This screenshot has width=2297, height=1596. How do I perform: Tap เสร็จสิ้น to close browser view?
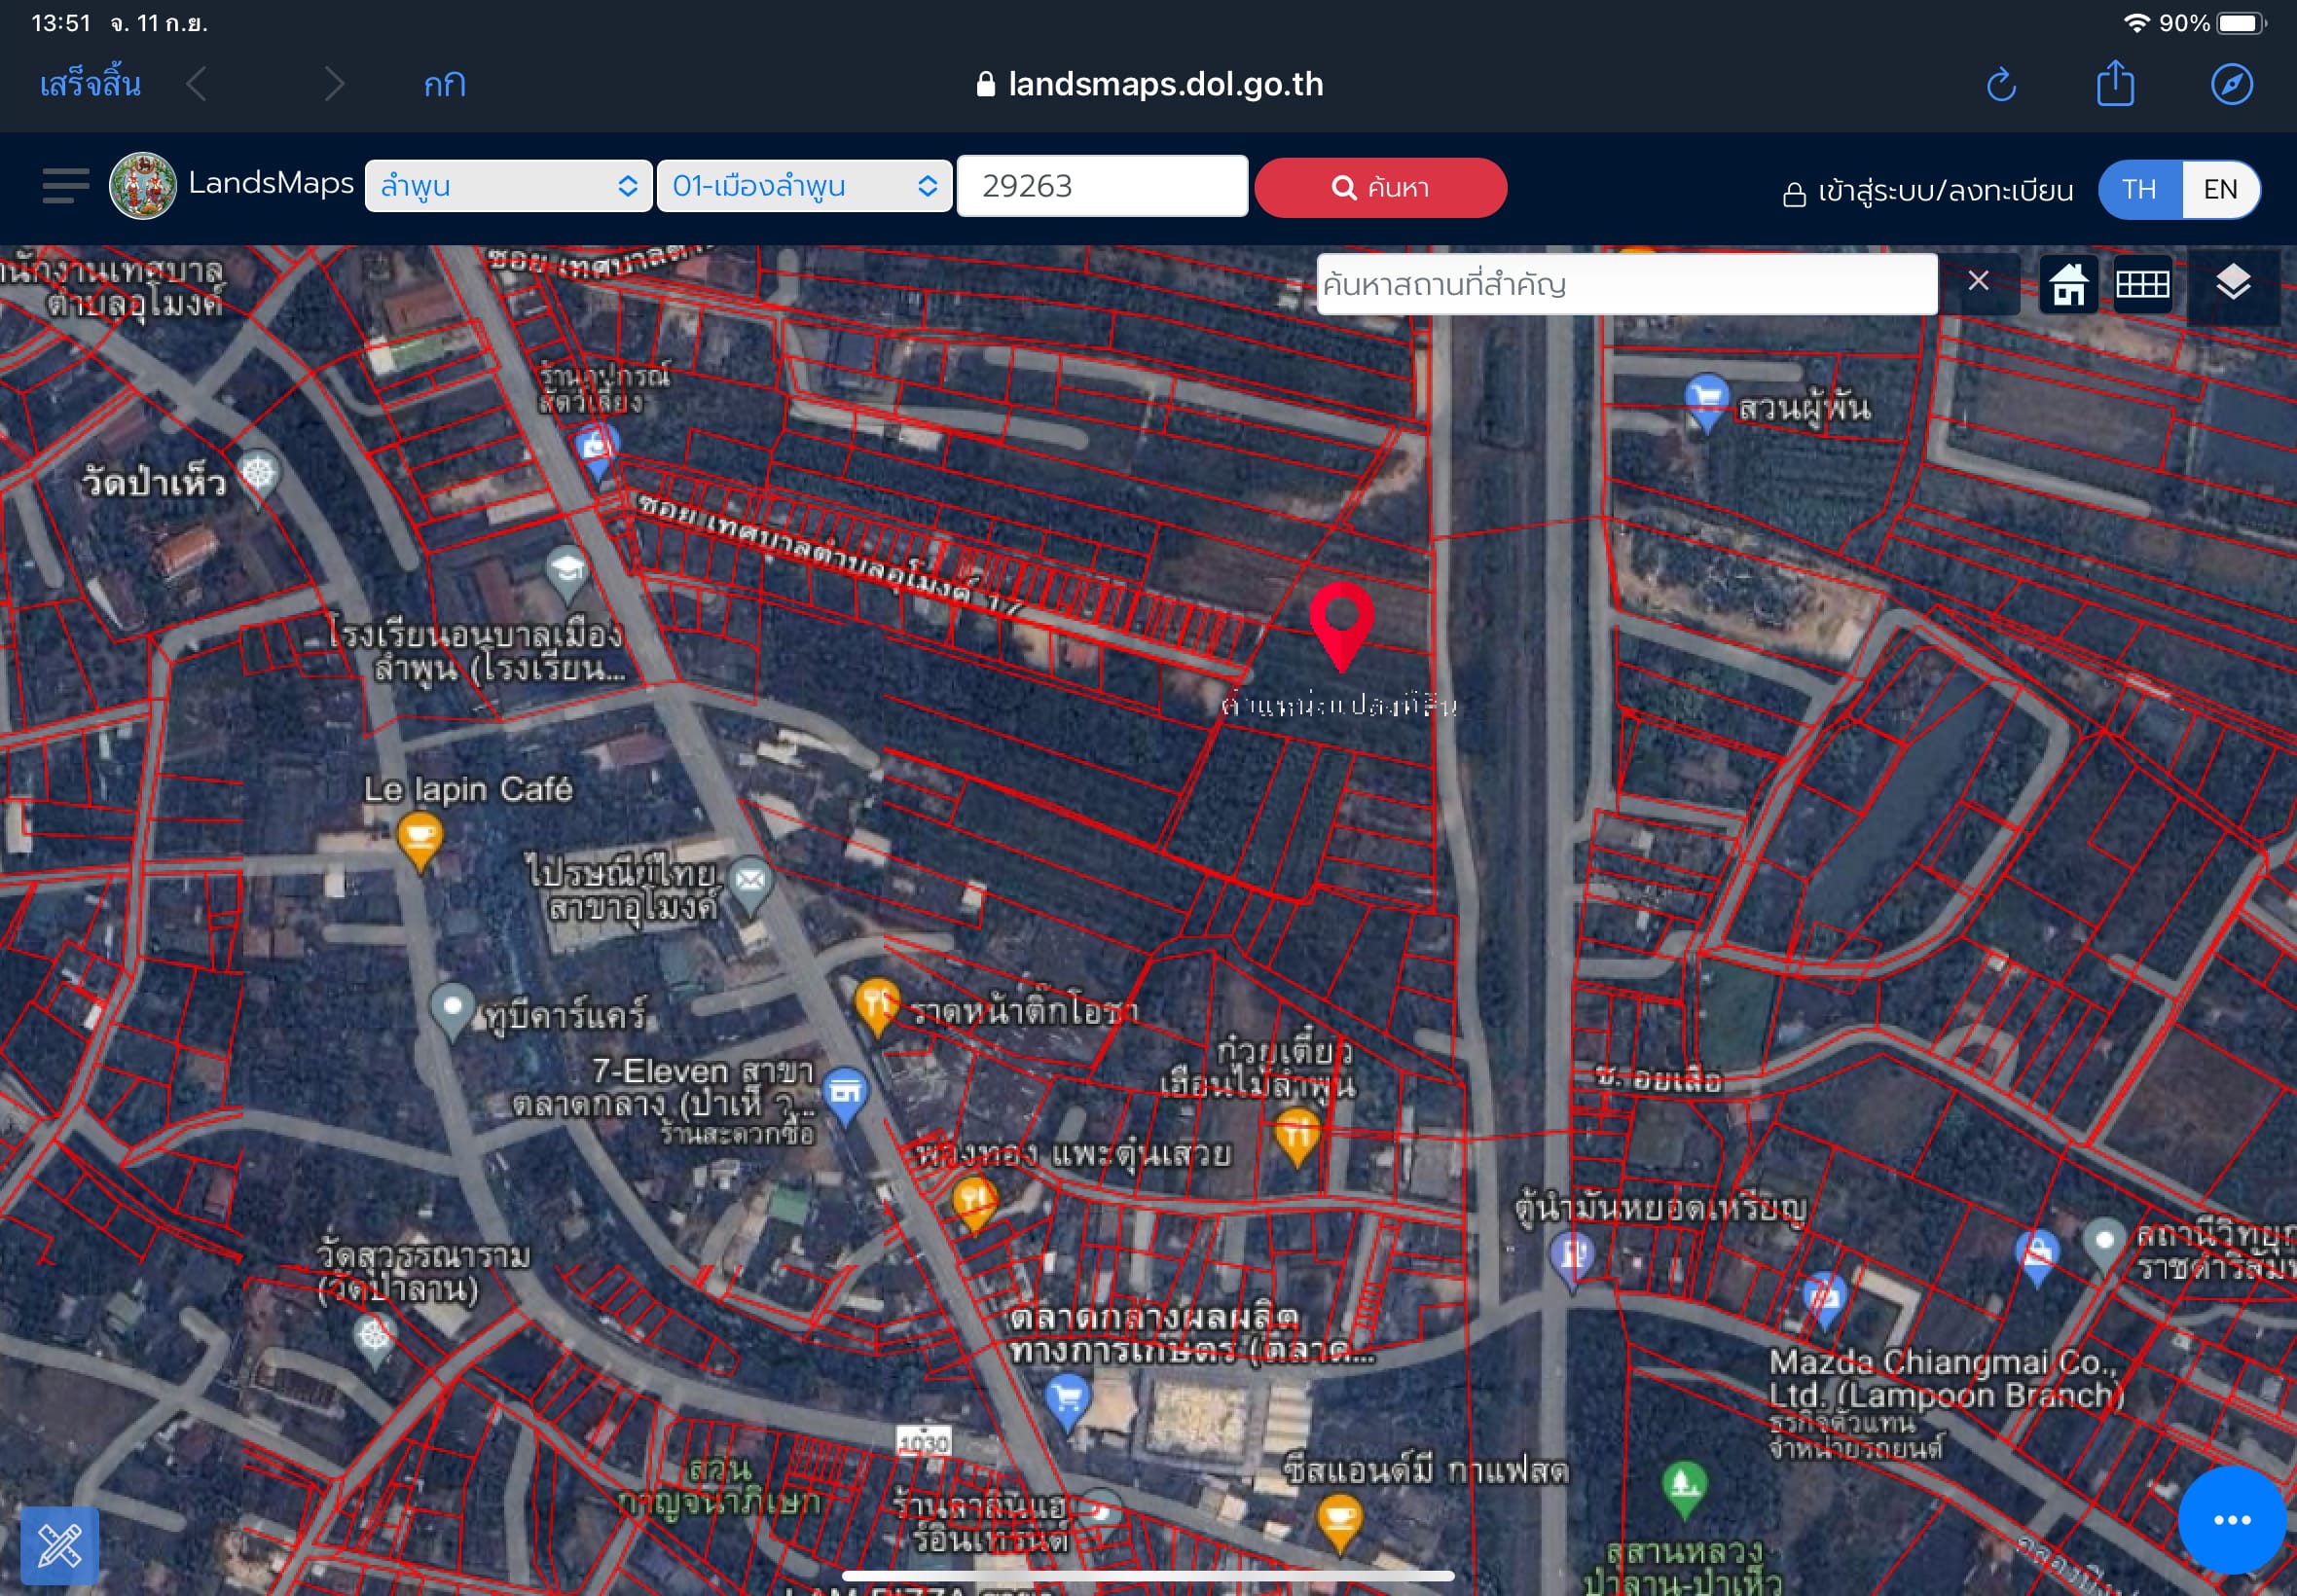click(x=90, y=83)
